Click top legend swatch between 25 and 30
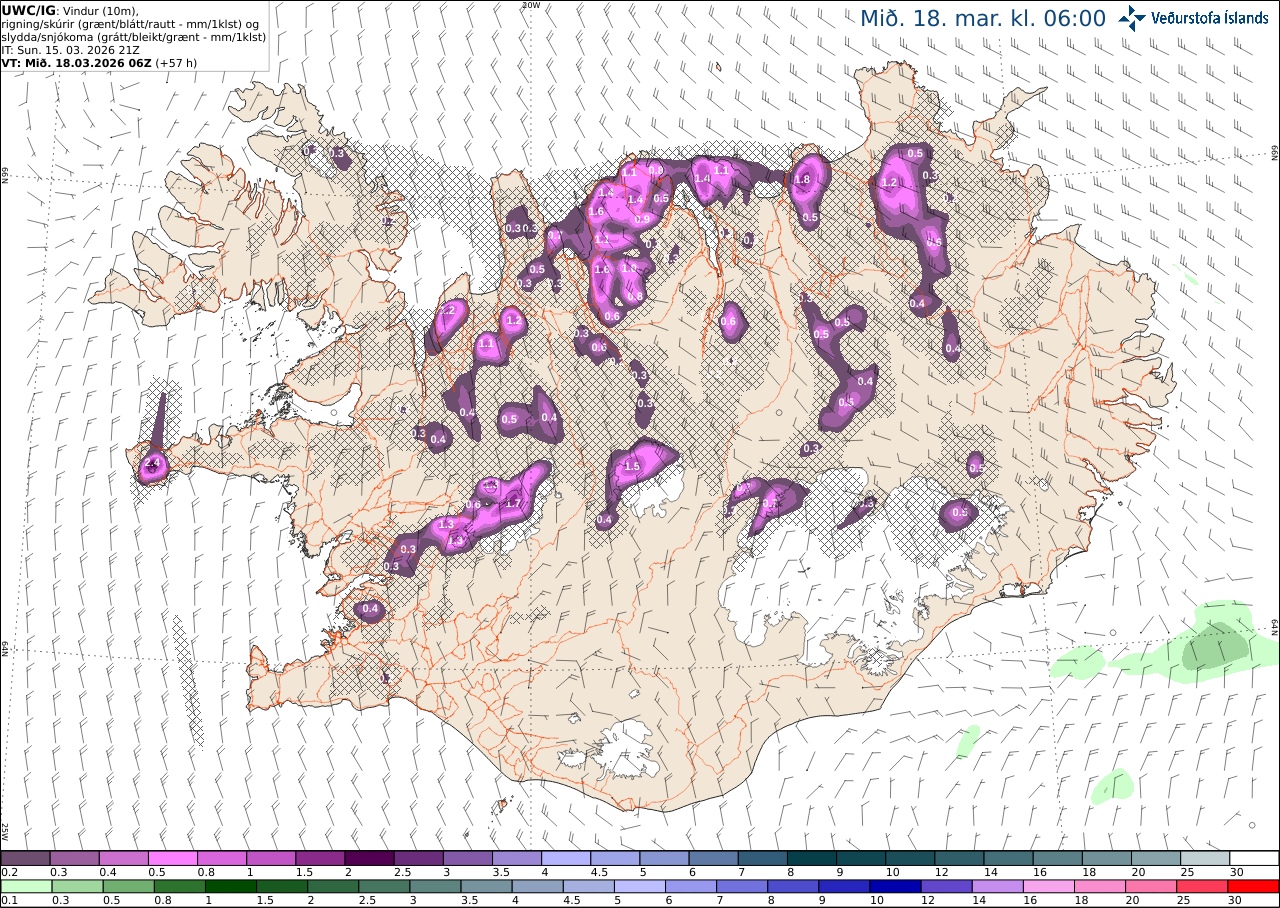This screenshot has width=1280, height=908. pyautogui.click(x=1205, y=858)
